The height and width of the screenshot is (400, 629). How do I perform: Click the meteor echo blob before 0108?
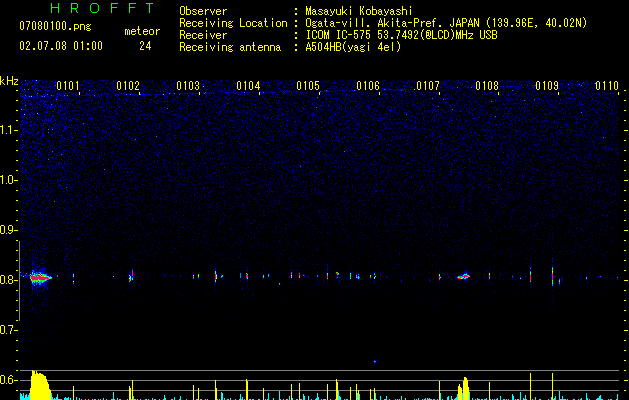(464, 276)
